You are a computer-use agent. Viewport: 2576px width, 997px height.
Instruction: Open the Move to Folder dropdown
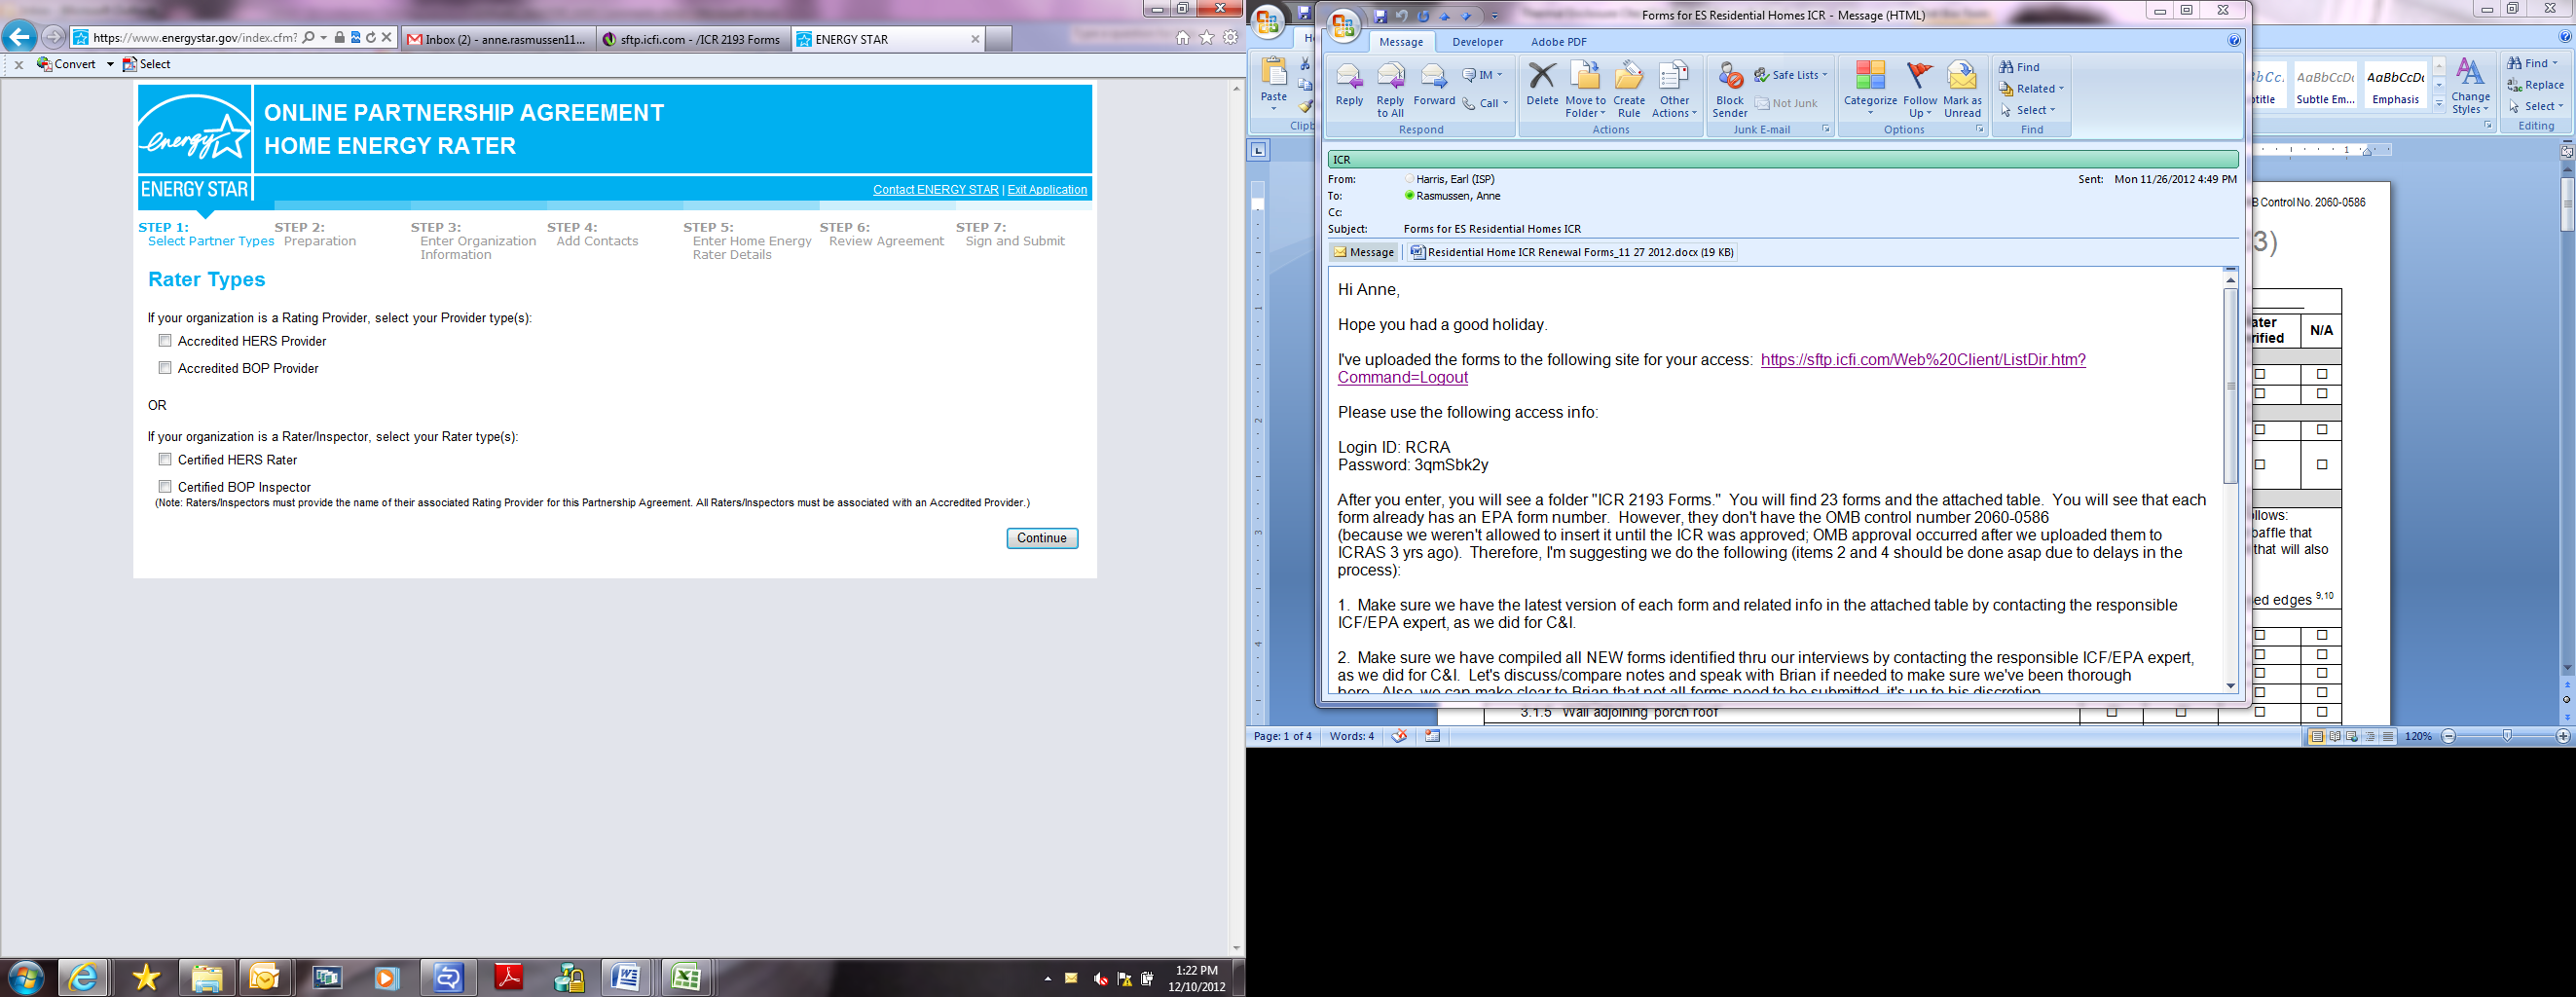coord(1585,90)
